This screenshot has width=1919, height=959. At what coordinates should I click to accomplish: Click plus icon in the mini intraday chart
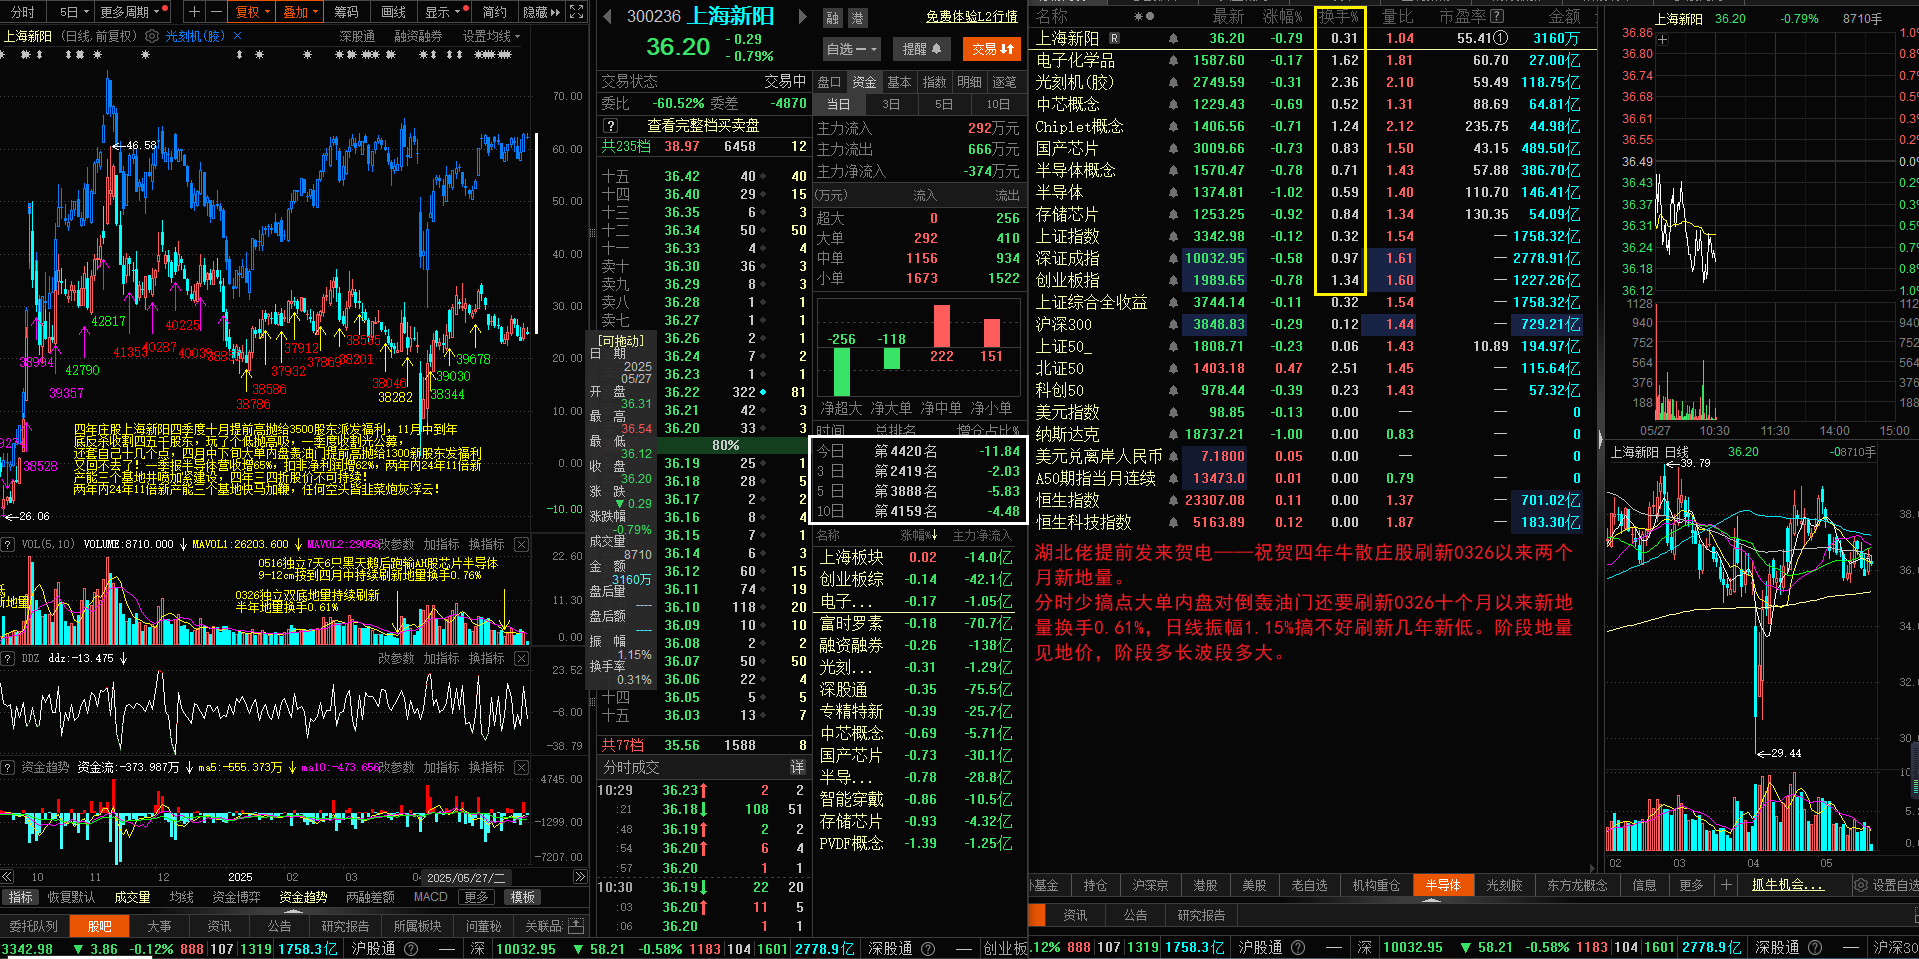(x=1662, y=40)
